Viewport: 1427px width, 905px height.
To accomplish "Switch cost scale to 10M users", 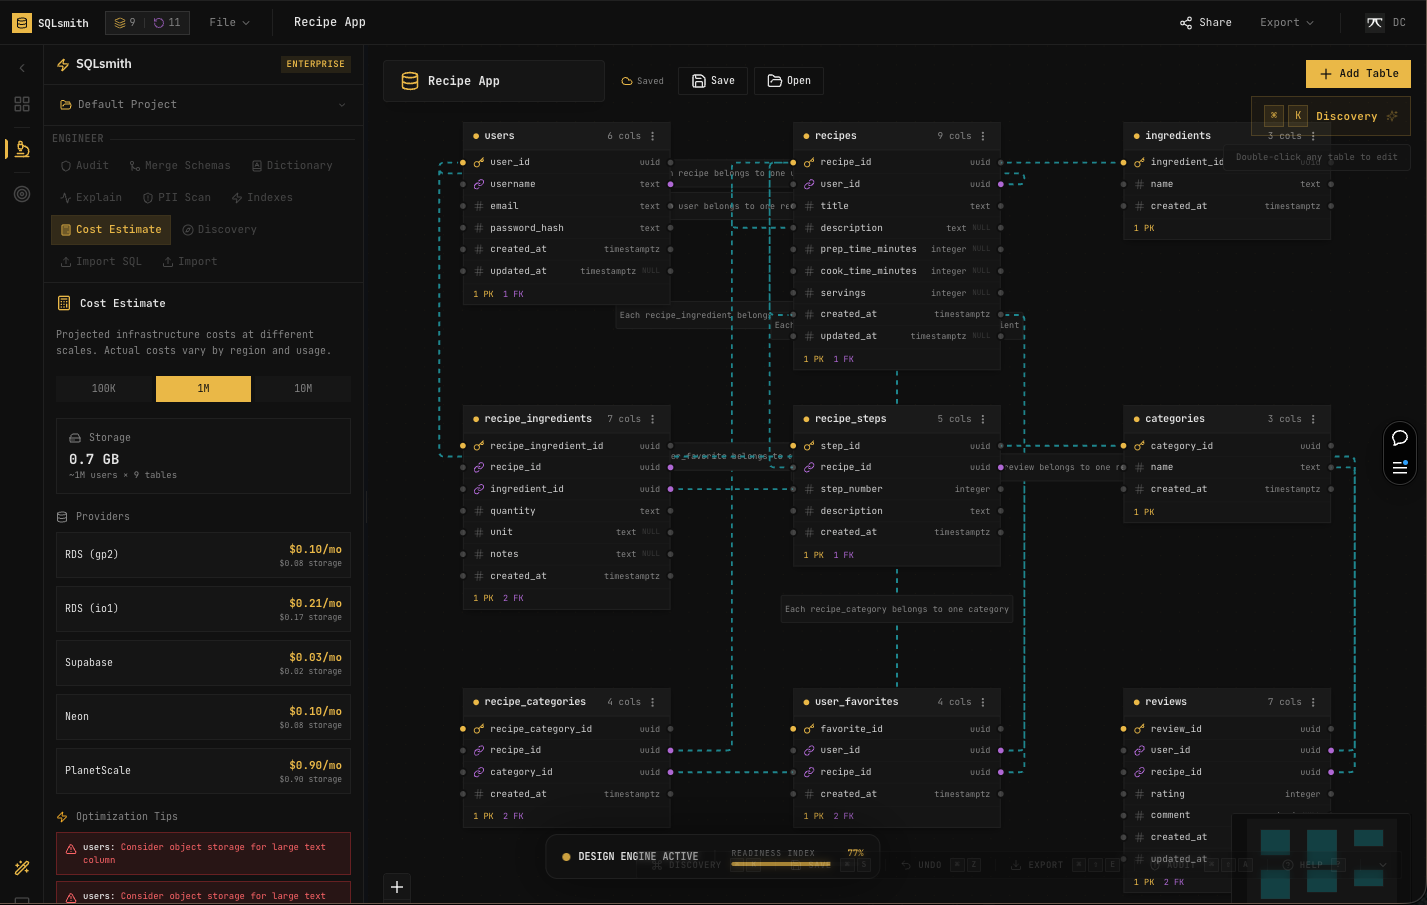I will [x=303, y=388].
